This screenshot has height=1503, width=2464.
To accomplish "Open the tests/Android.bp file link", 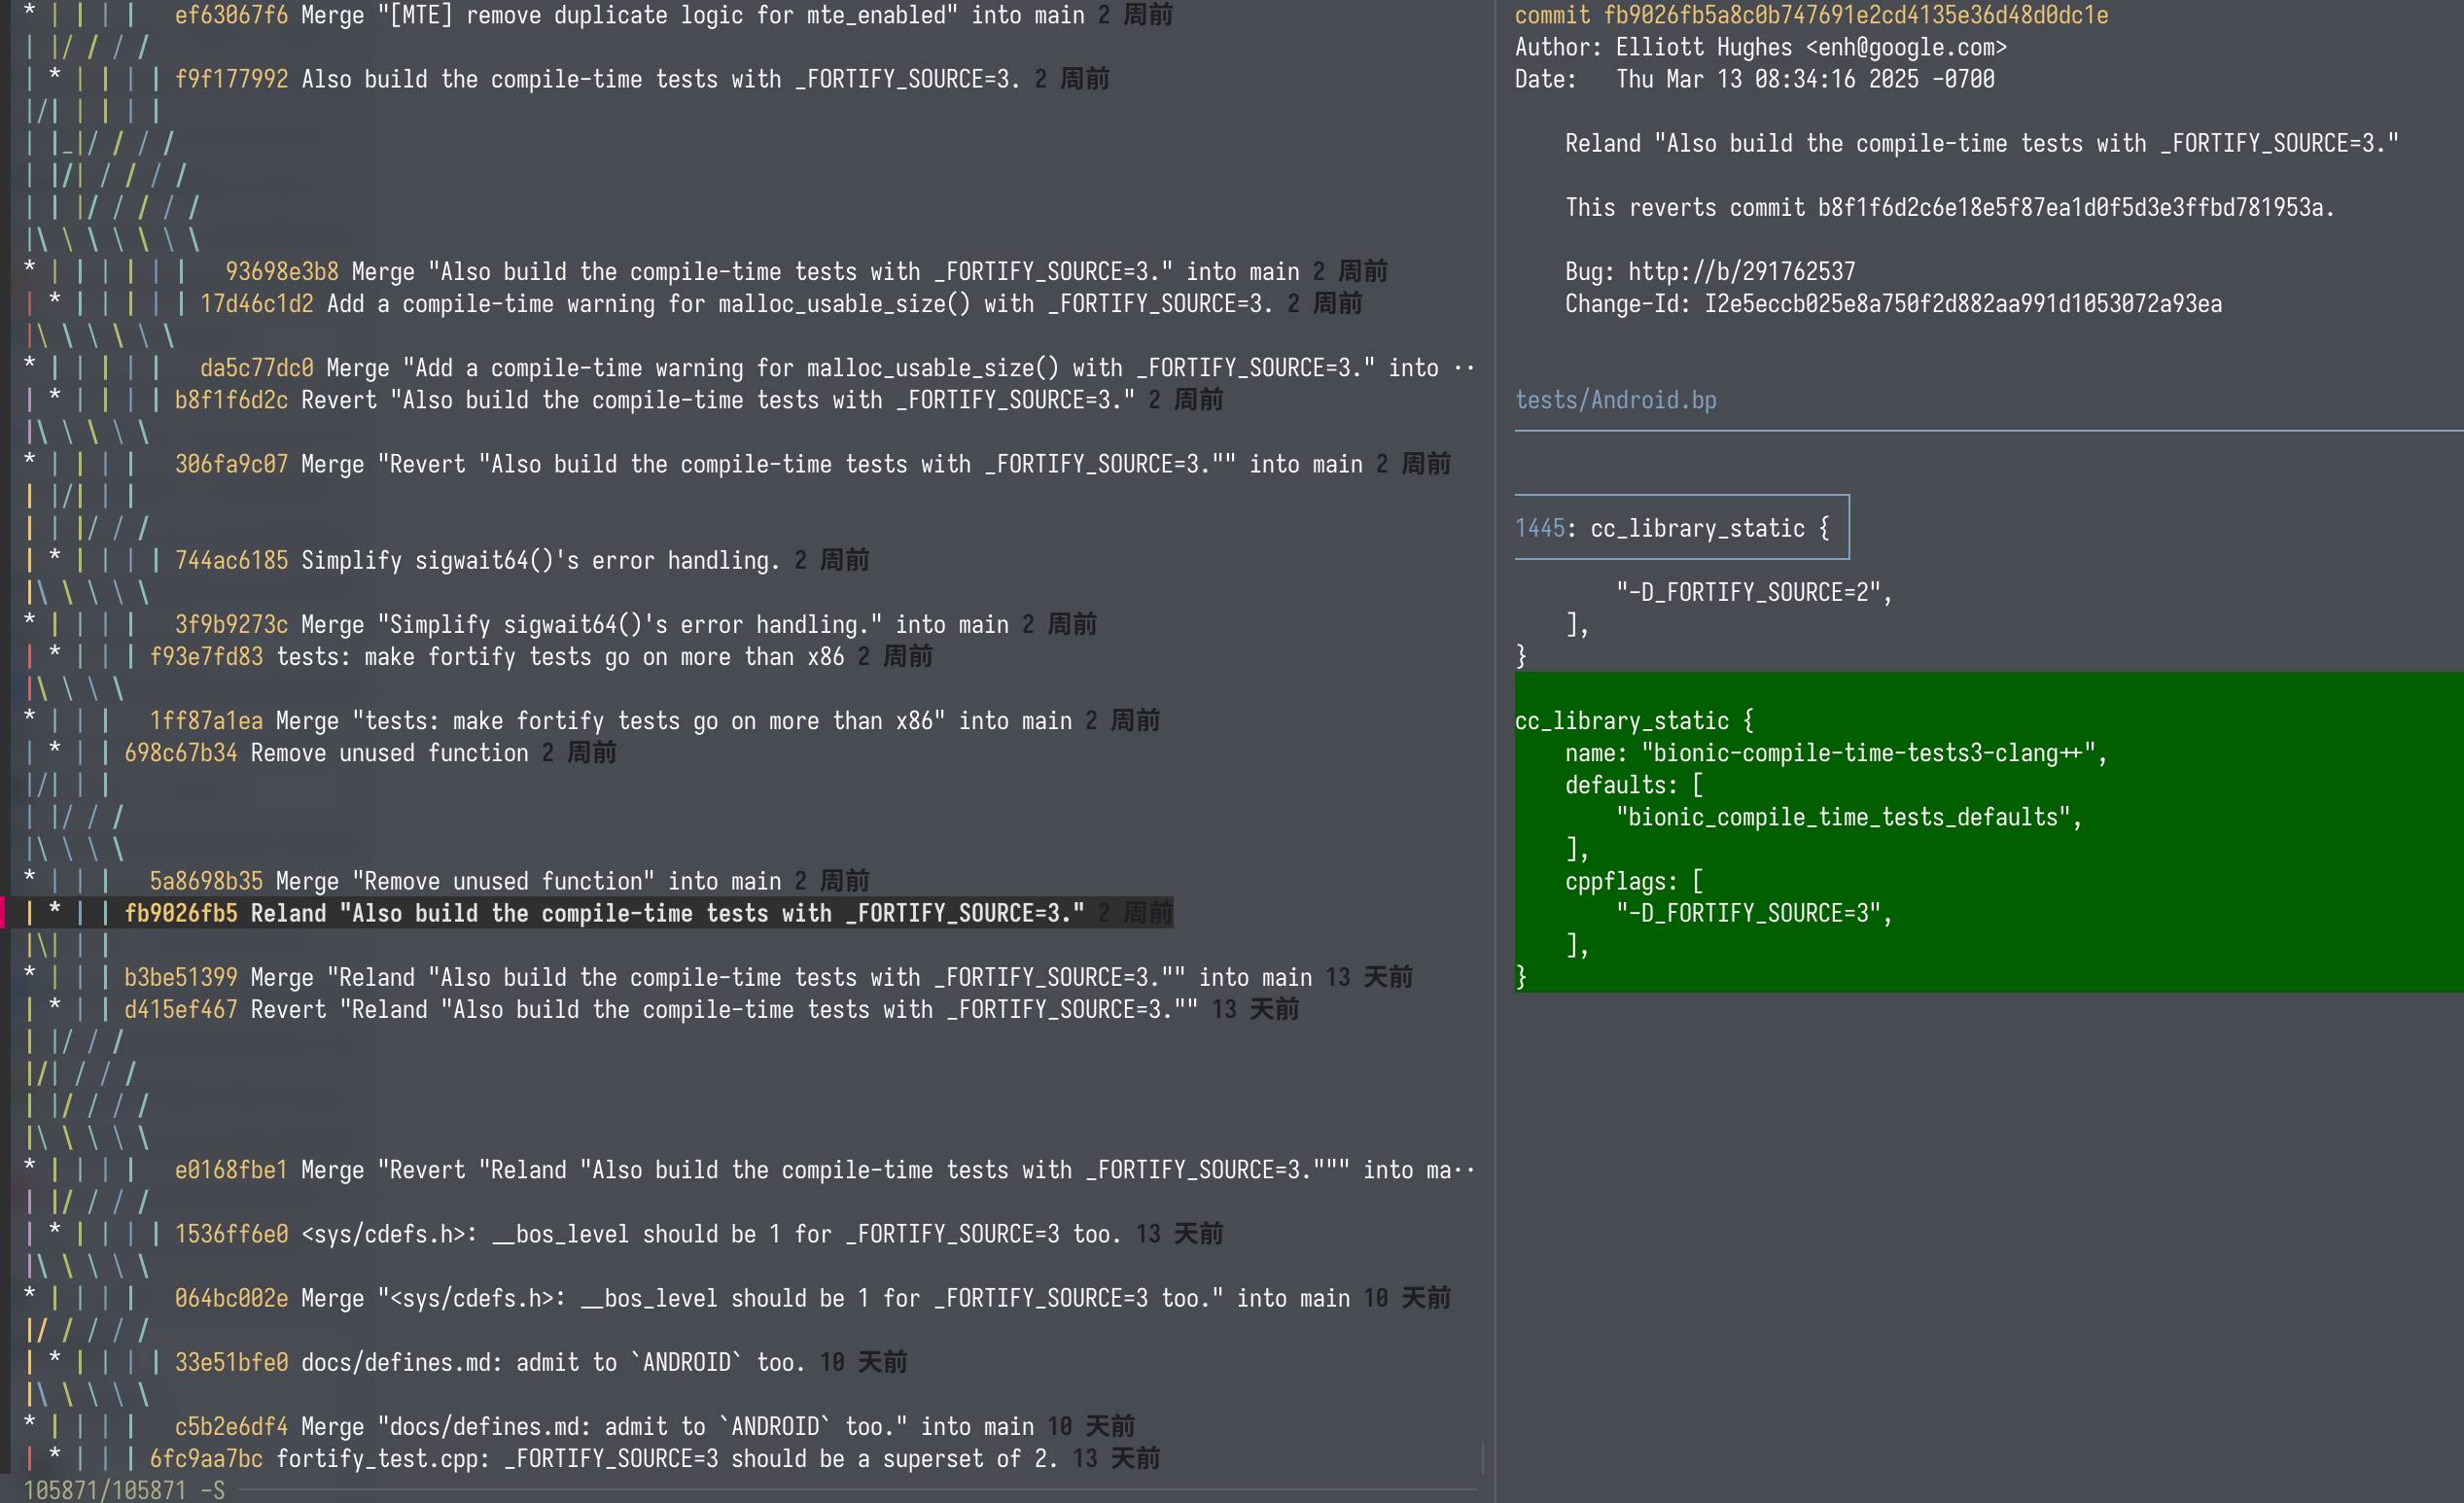I will pos(1615,400).
